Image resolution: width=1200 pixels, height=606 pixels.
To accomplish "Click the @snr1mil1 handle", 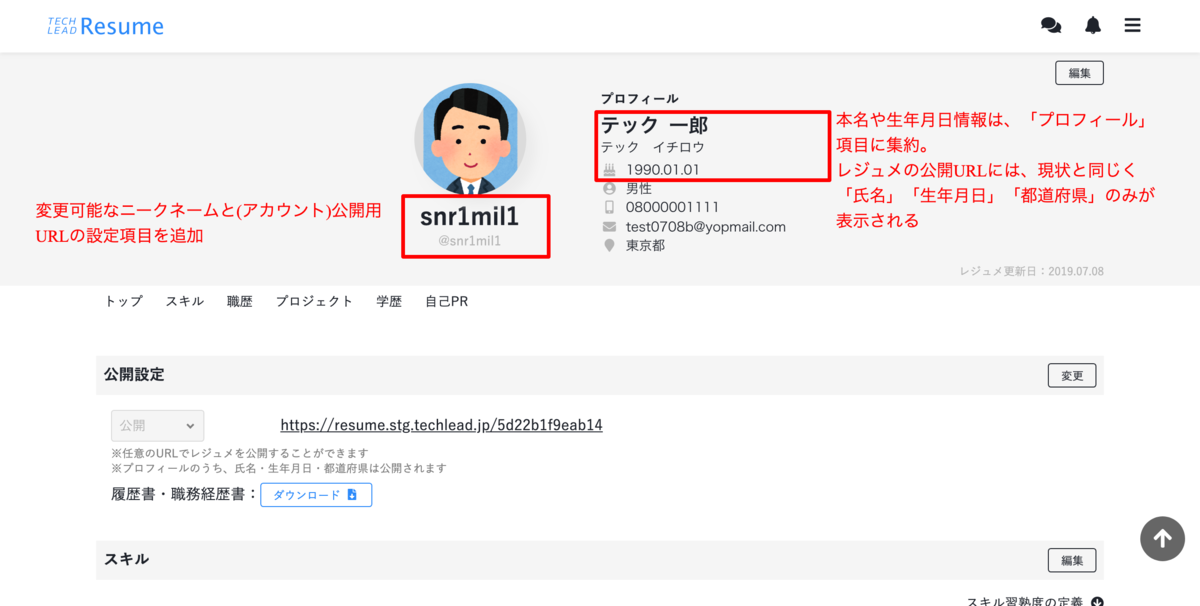I will tap(469, 241).
